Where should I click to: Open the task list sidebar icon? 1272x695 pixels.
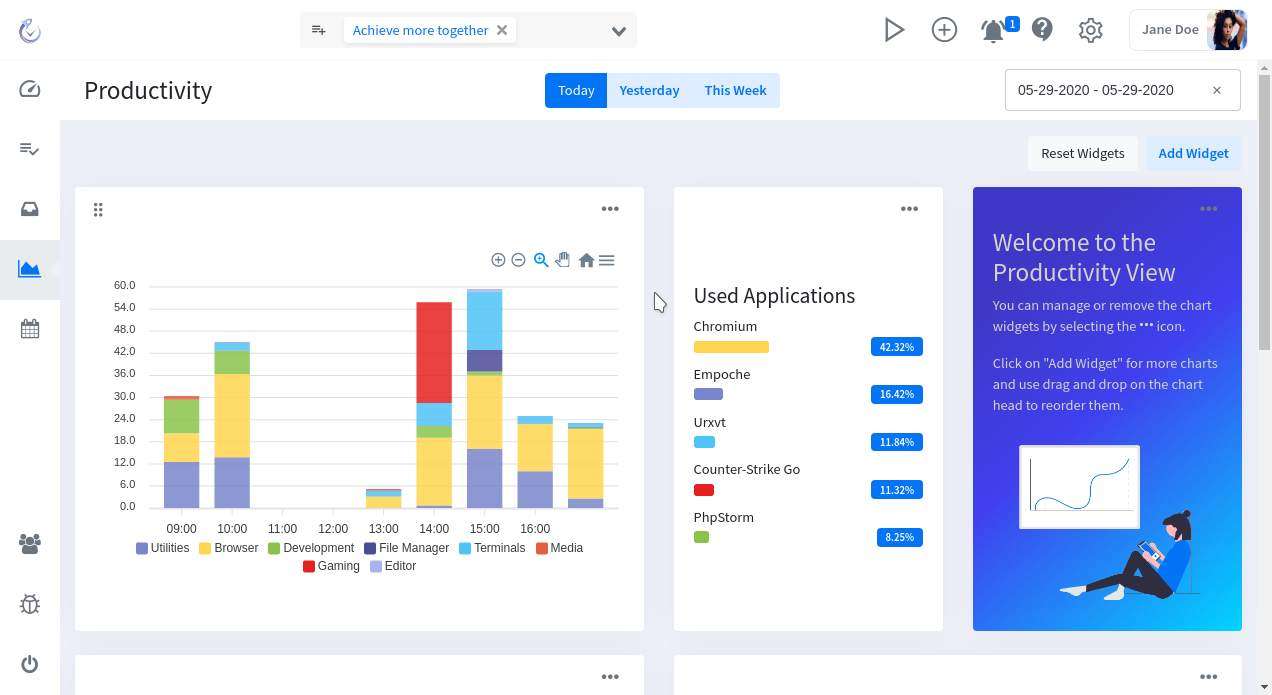(x=30, y=149)
